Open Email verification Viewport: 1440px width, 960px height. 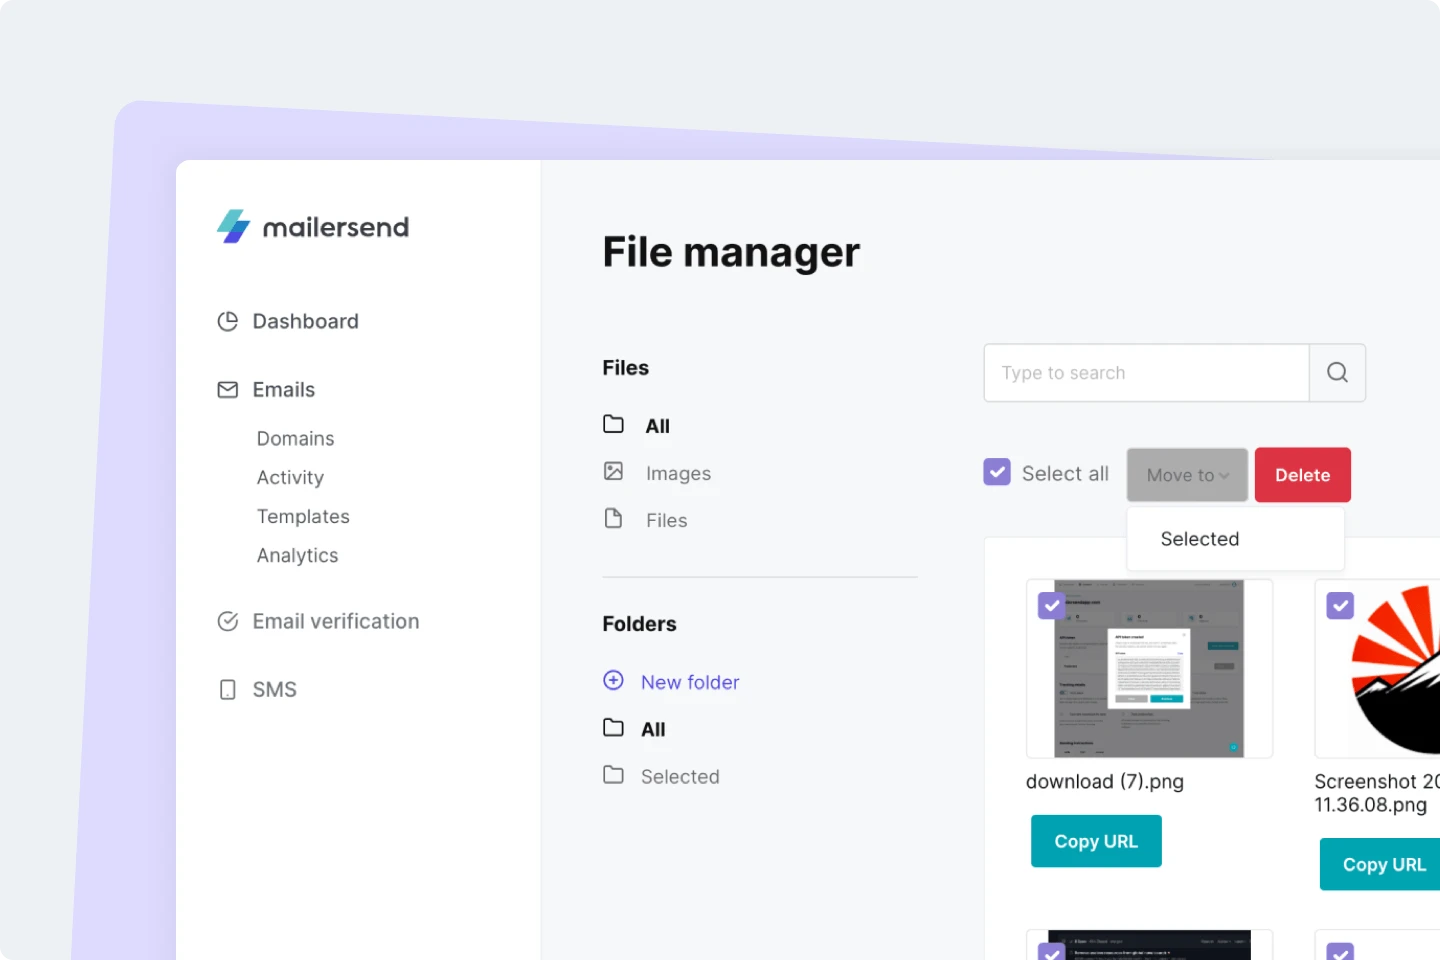click(x=336, y=621)
